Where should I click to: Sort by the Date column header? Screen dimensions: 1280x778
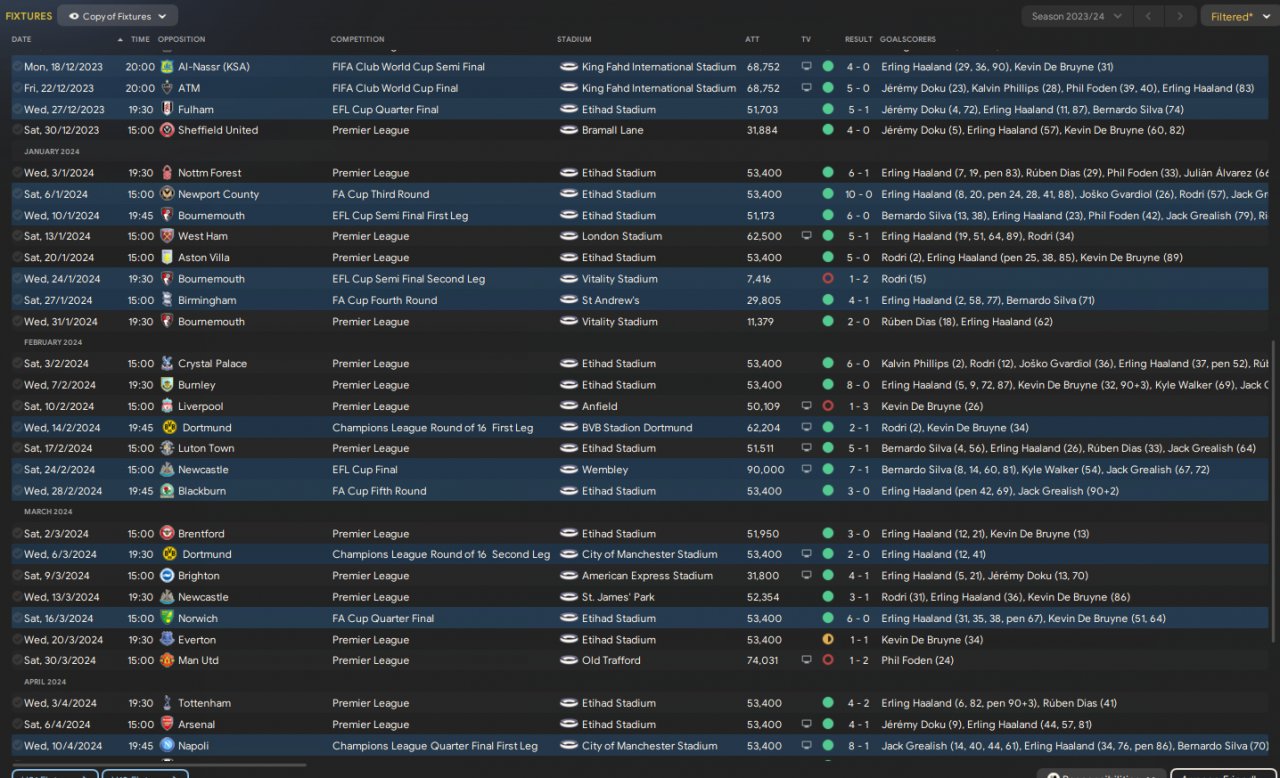[x=21, y=39]
